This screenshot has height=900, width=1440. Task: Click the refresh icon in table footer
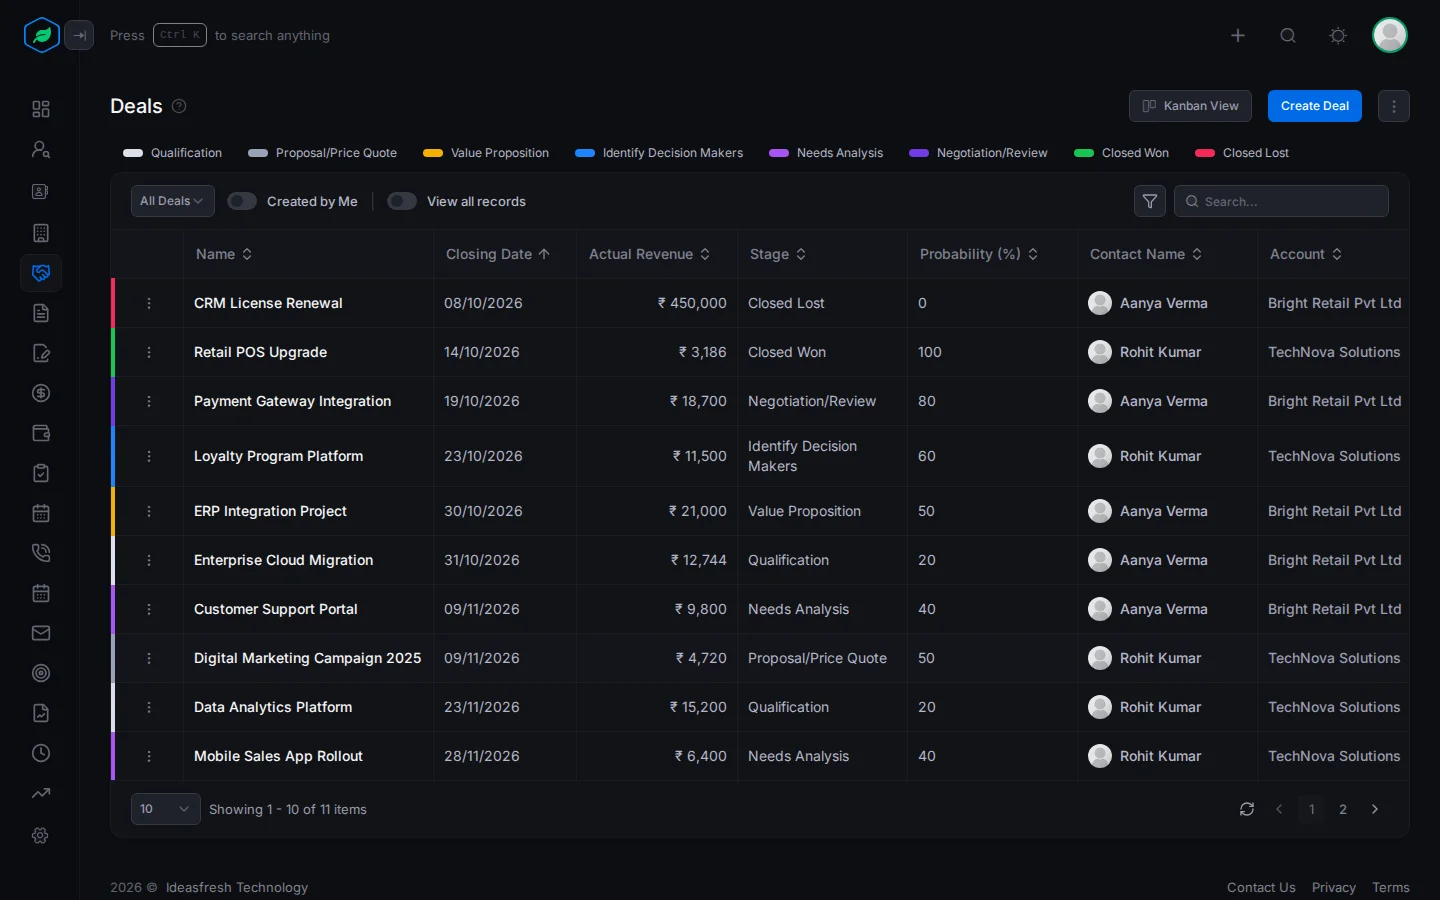coord(1247,809)
